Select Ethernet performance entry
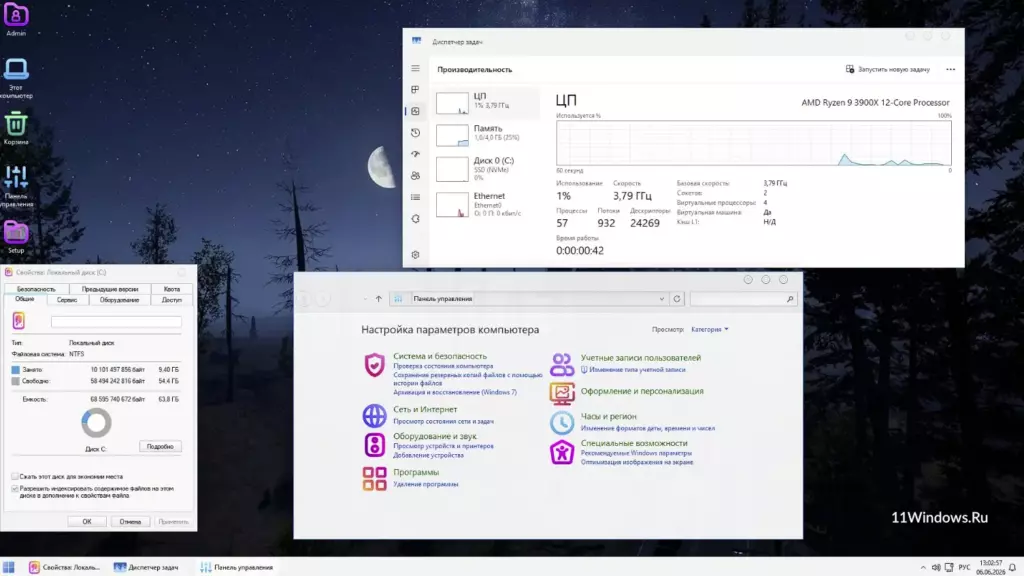The height and width of the screenshot is (576, 1024). click(487, 204)
